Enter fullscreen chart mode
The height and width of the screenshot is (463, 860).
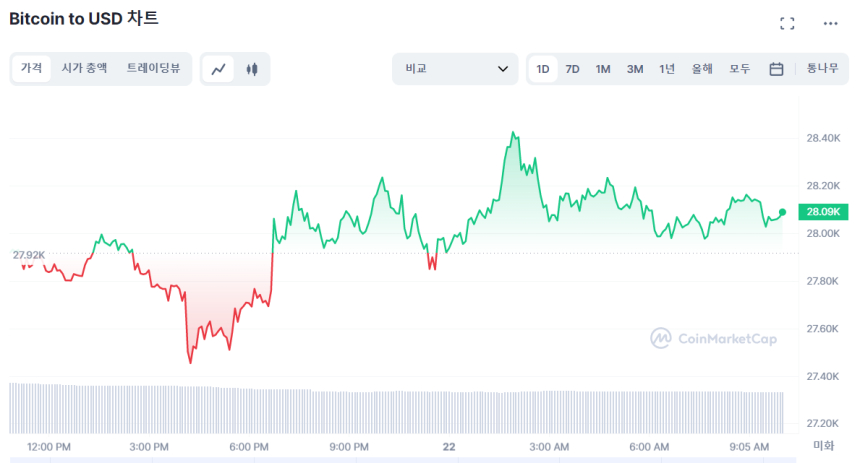pos(787,23)
